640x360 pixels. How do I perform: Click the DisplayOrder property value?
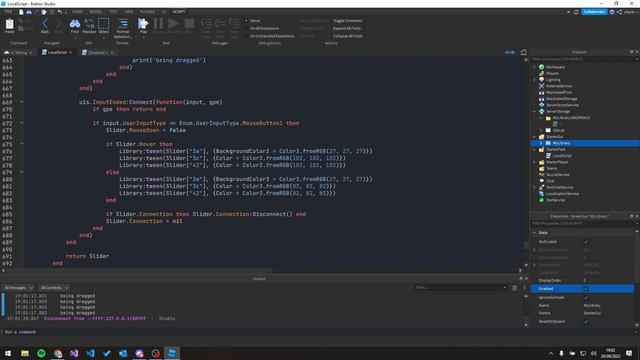coord(607,280)
